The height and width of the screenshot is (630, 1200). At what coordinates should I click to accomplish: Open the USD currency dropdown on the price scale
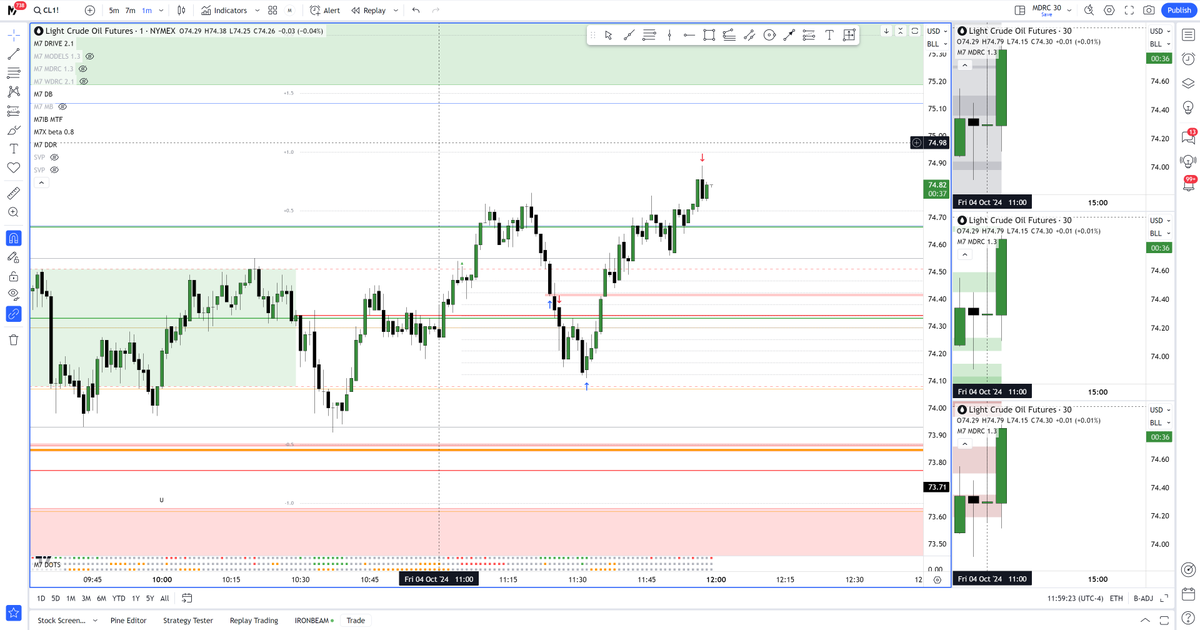pyautogui.click(x=936, y=31)
